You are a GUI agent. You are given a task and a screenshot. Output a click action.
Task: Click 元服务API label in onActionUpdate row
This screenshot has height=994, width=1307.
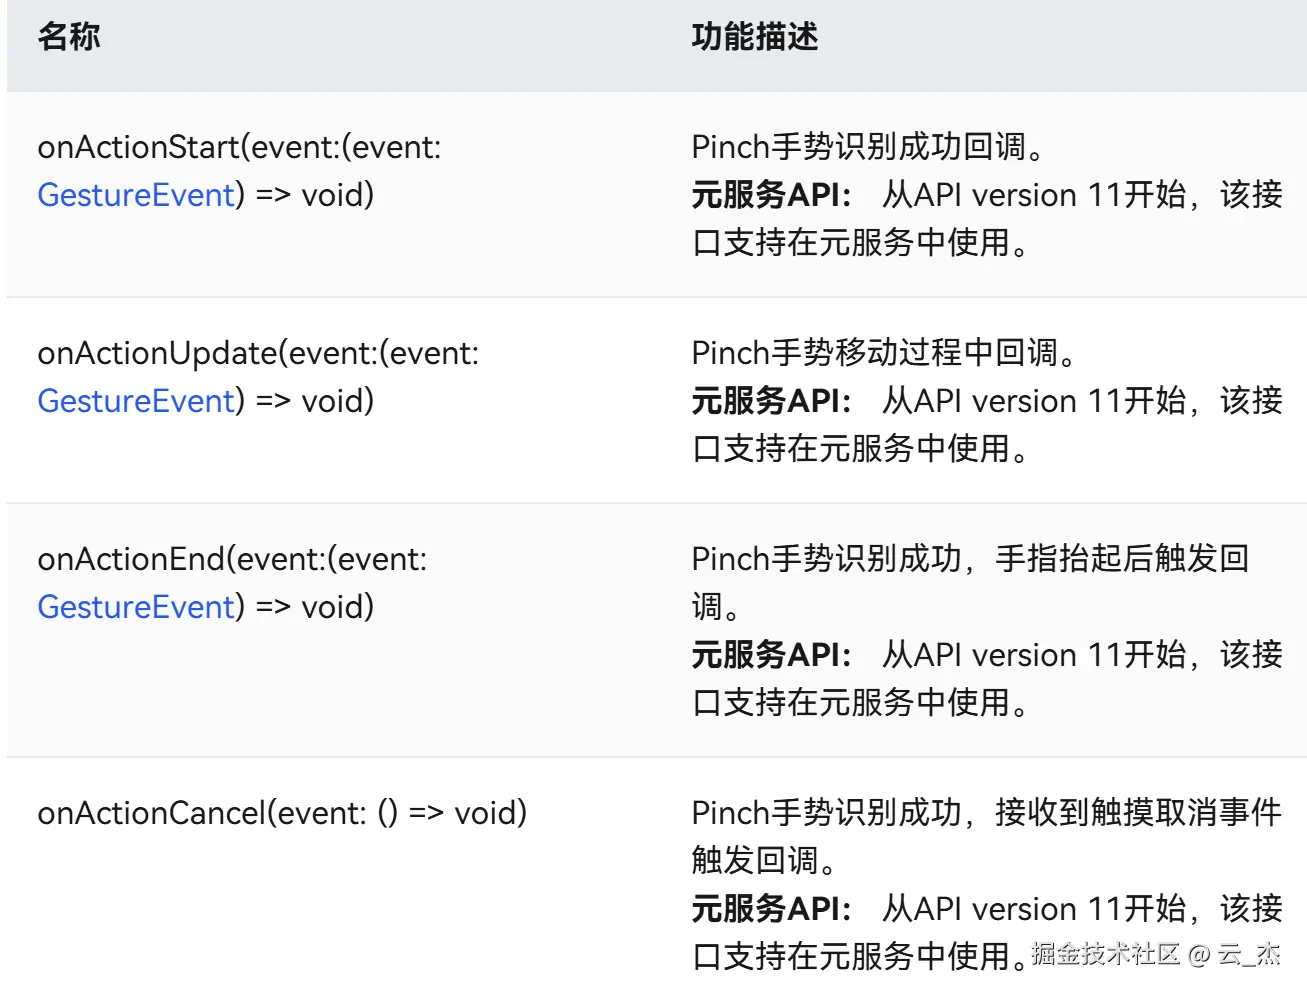point(771,400)
